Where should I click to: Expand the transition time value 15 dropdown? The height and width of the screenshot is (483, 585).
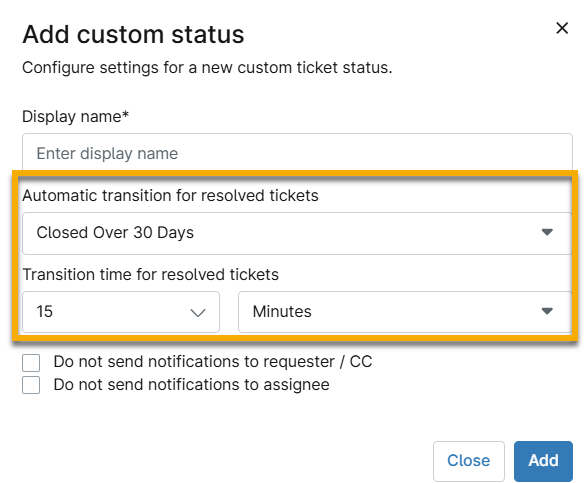121,312
